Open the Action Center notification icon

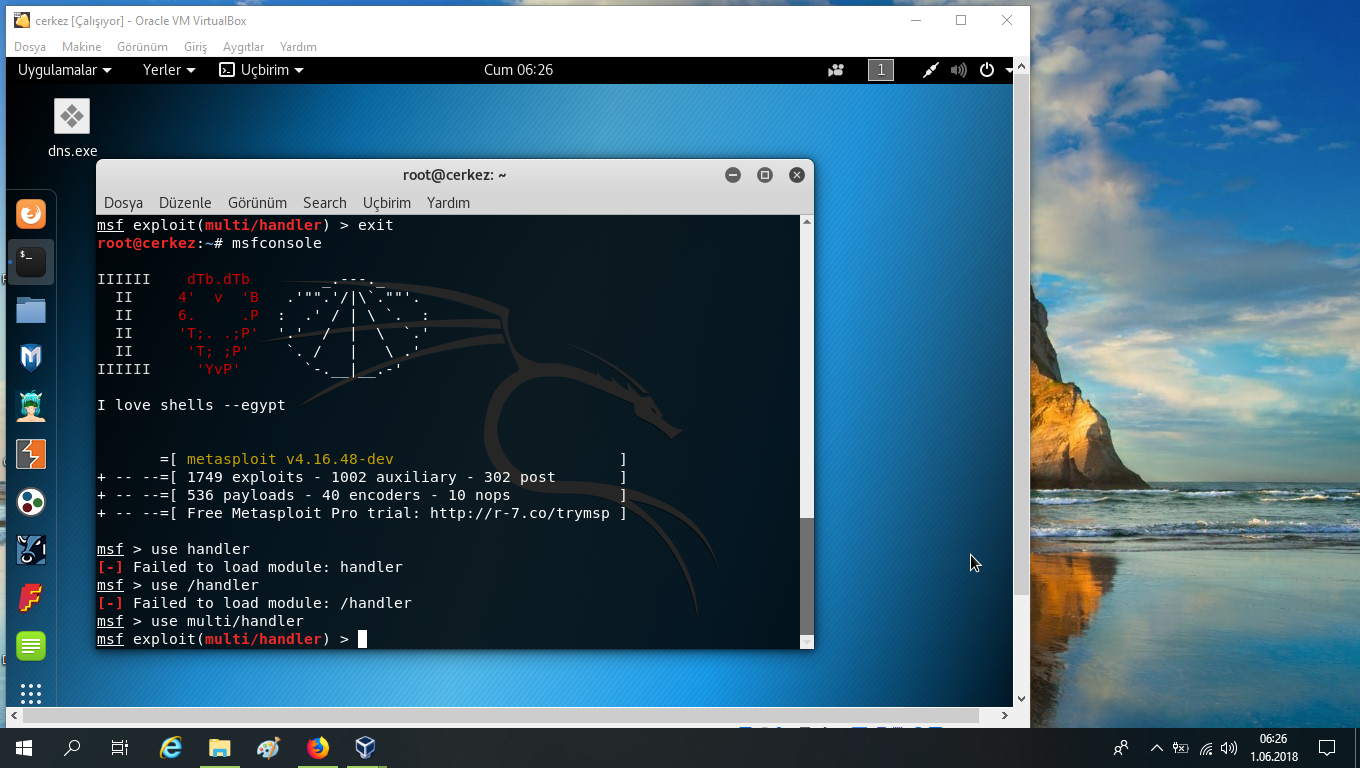click(x=1327, y=748)
